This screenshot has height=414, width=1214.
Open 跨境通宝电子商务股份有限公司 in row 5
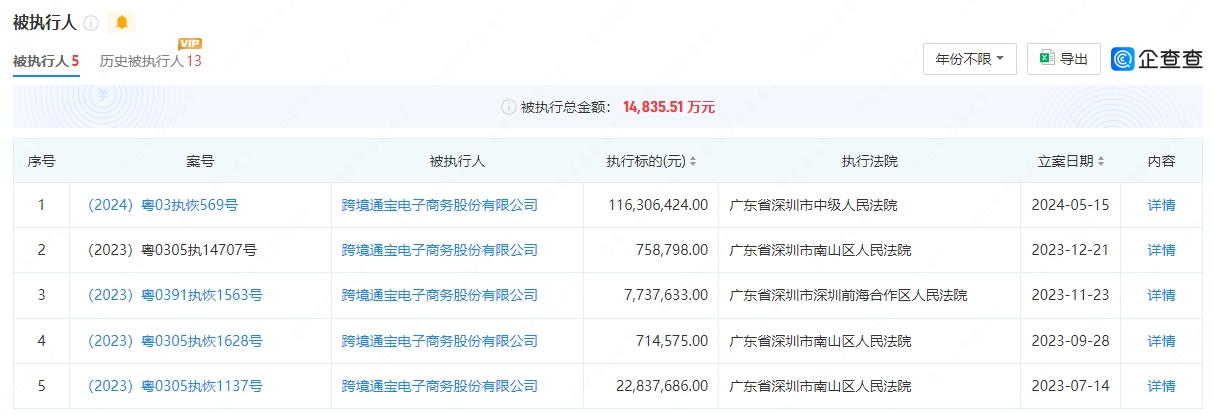point(440,386)
